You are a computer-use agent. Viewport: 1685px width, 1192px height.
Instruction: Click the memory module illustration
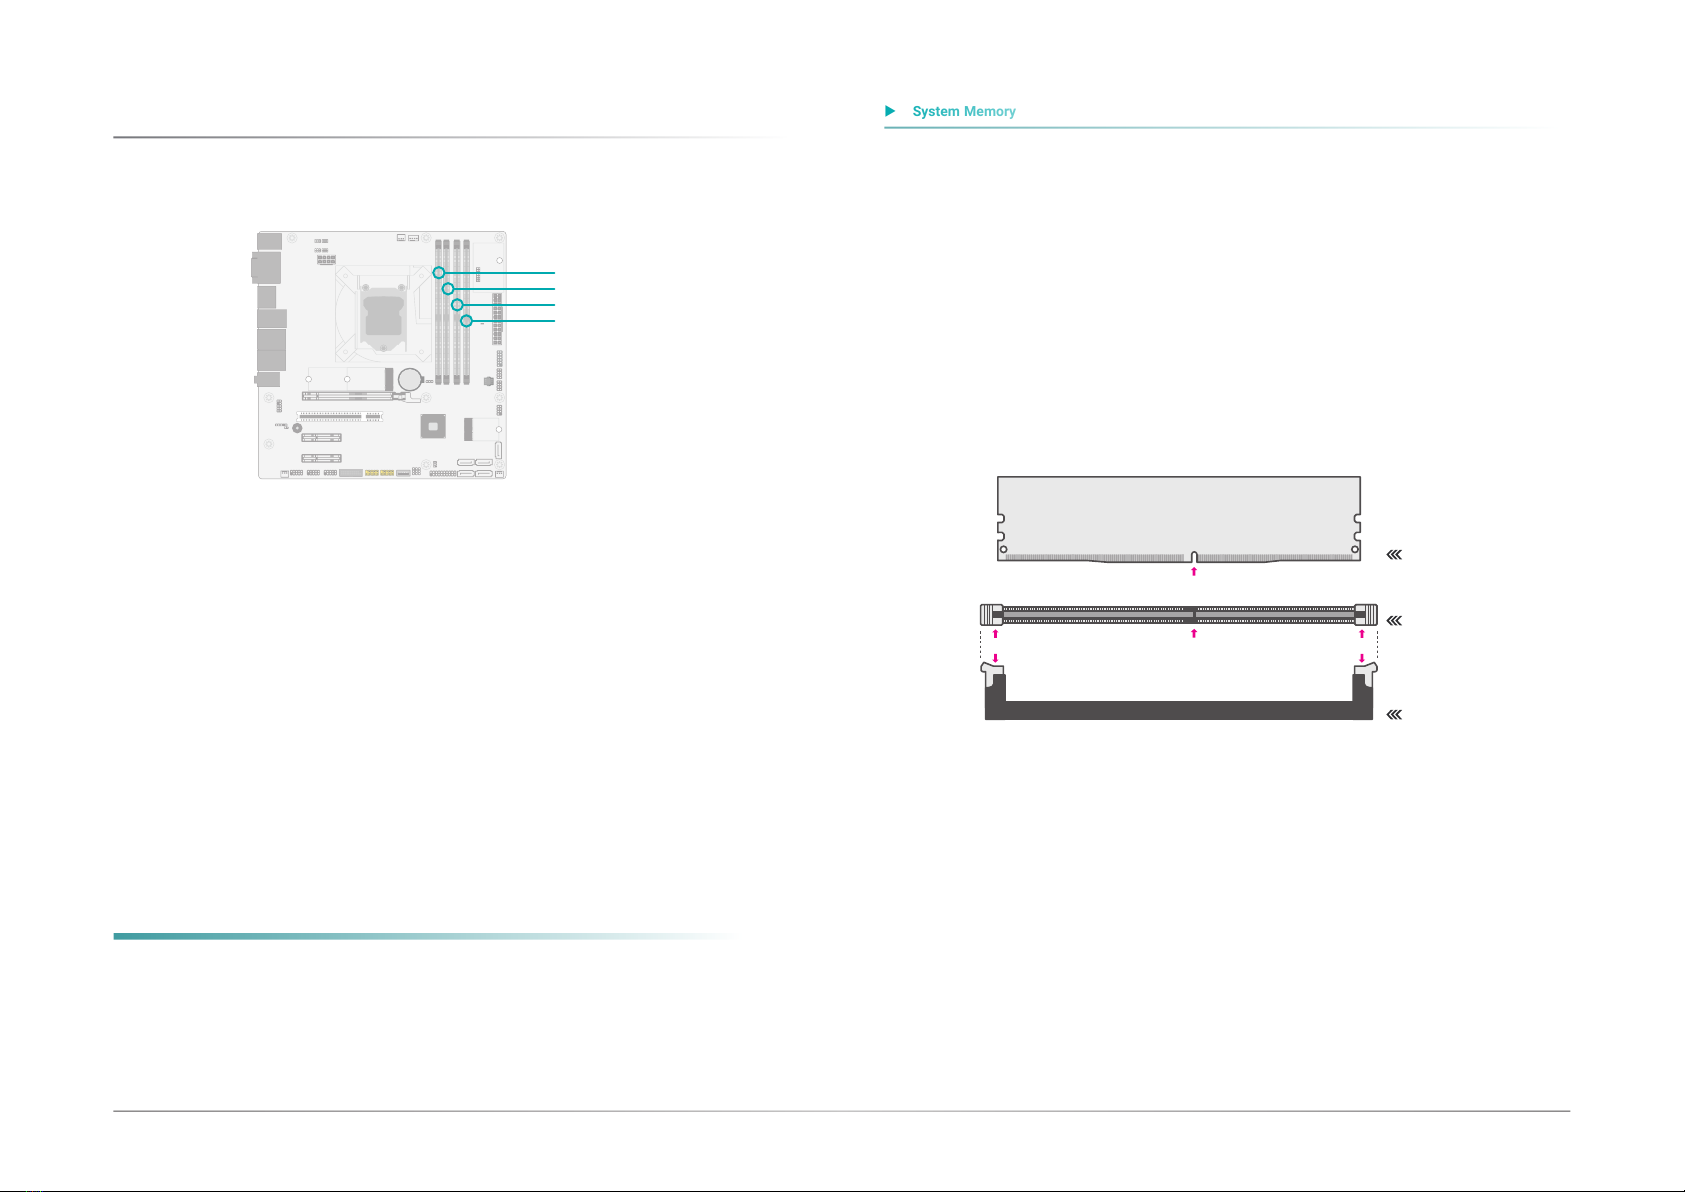[1179, 519]
